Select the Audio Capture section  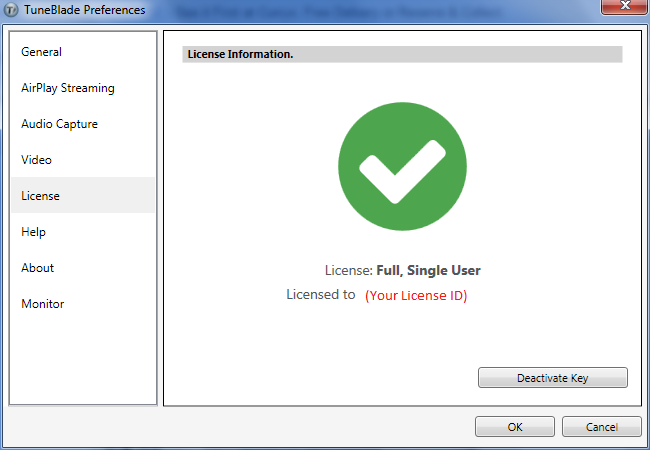[83, 124]
